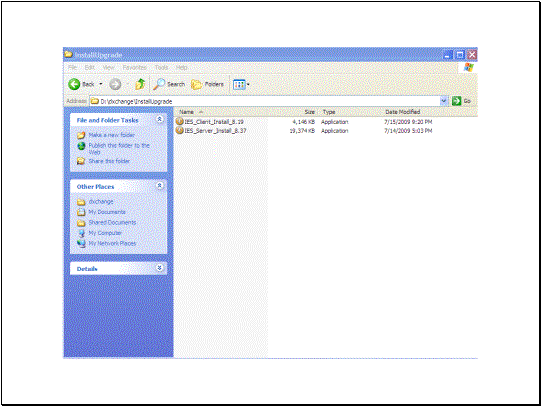Open My Computer from Other Places

tap(105, 233)
